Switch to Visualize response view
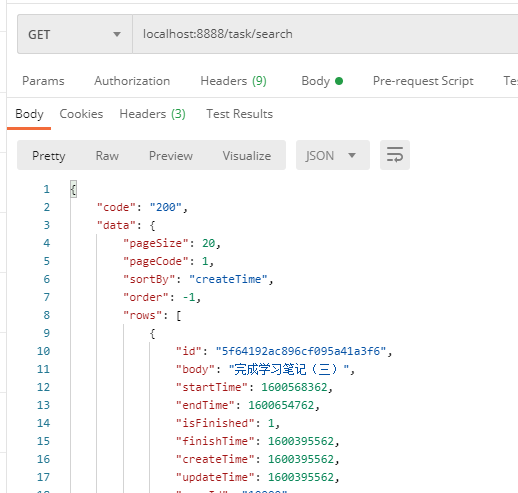Screen dimensions: 518x493 click(247, 156)
